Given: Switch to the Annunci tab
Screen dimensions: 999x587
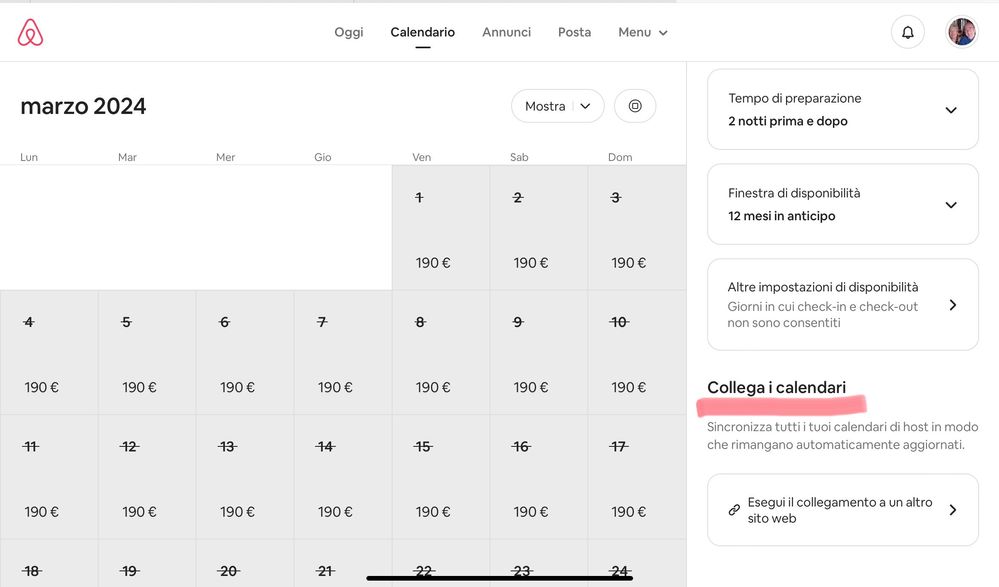Looking at the screenshot, I should point(506,32).
